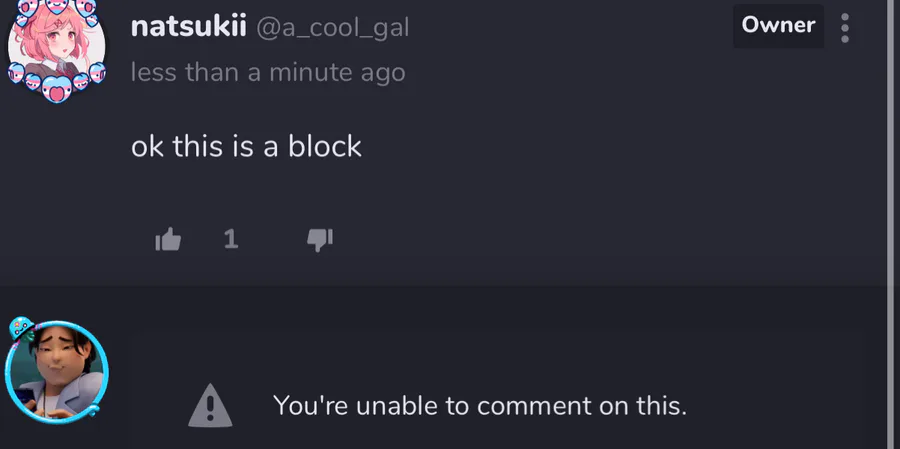Open the profile via natsukii display name
Image resolution: width=900 pixels, height=449 pixels.
pyautogui.click(x=188, y=26)
